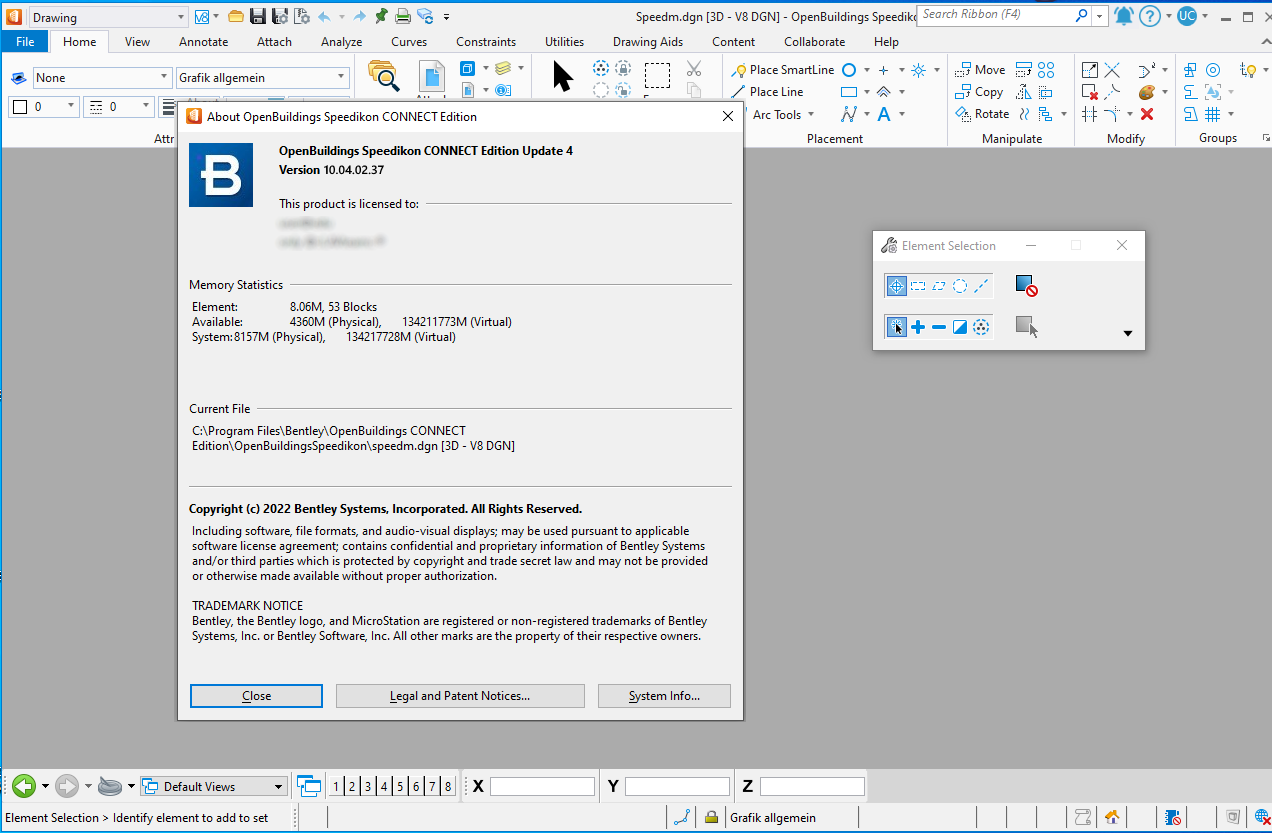This screenshot has width=1272, height=833.
Task: Click the About dialog title bar X
Action: point(728,116)
